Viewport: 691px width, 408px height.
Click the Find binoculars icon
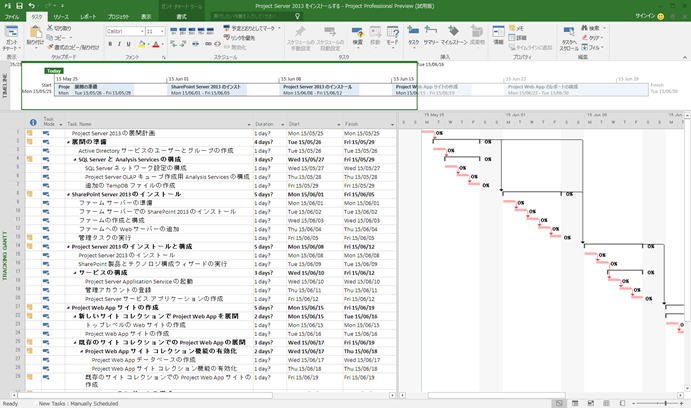click(584, 28)
